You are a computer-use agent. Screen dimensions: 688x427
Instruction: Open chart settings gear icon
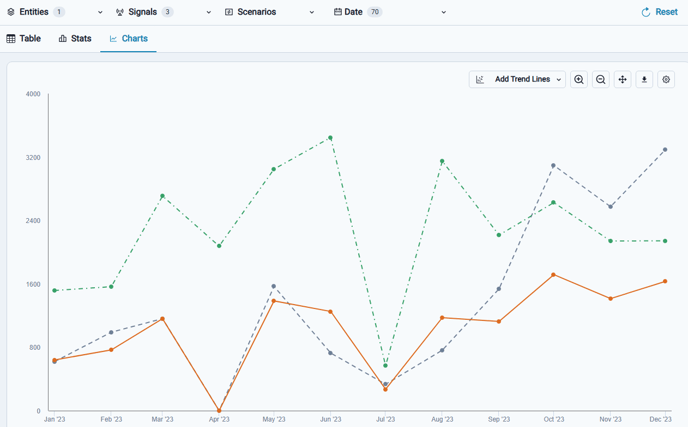[667, 79]
